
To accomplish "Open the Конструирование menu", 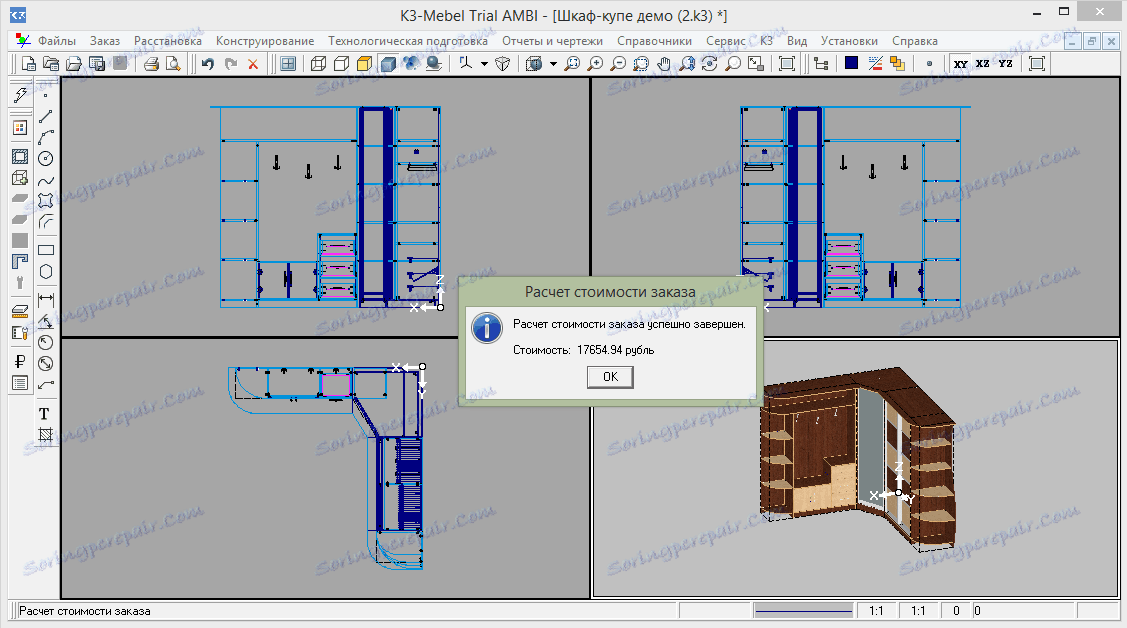I will pos(265,41).
